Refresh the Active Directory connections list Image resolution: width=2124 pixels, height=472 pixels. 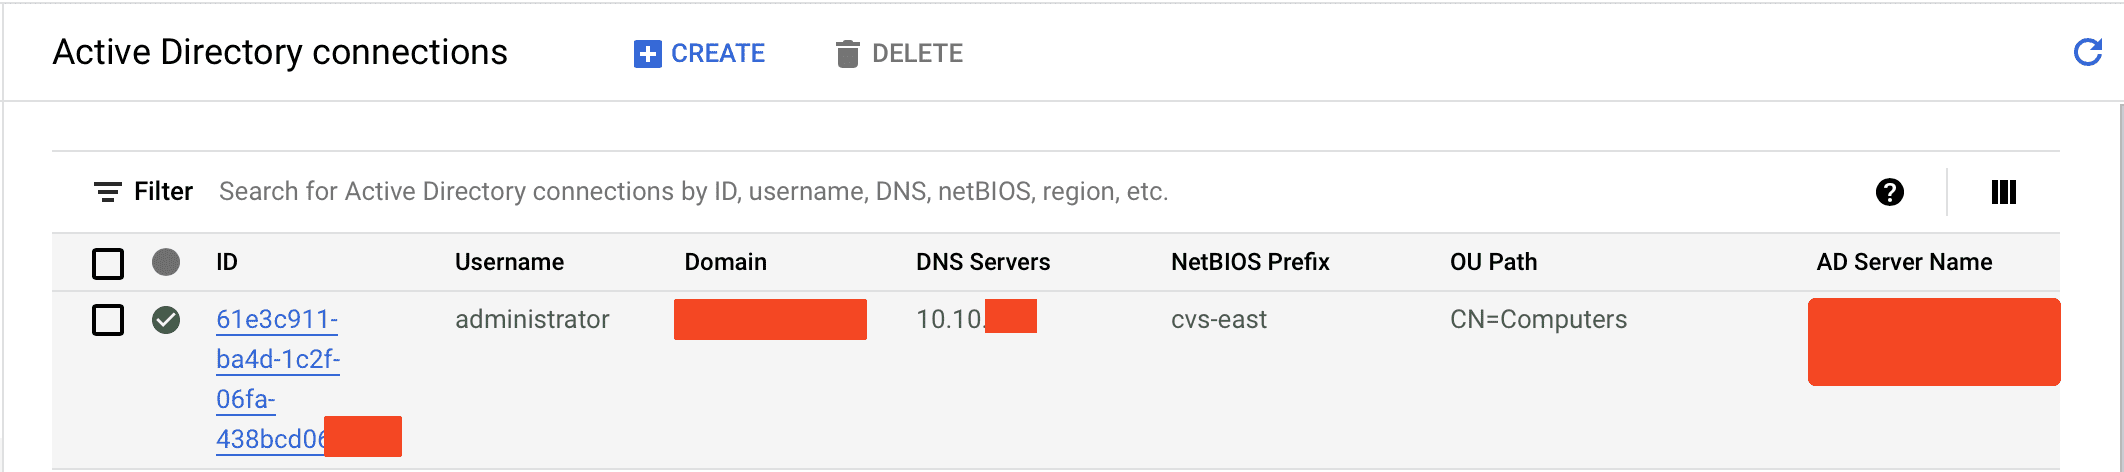pos(2088,52)
